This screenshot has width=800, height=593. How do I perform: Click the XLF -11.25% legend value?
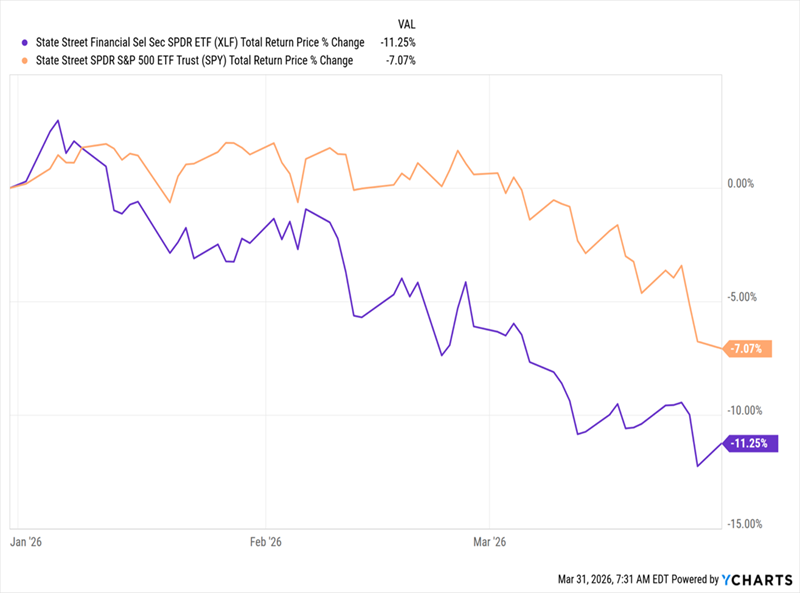(398, 42)
